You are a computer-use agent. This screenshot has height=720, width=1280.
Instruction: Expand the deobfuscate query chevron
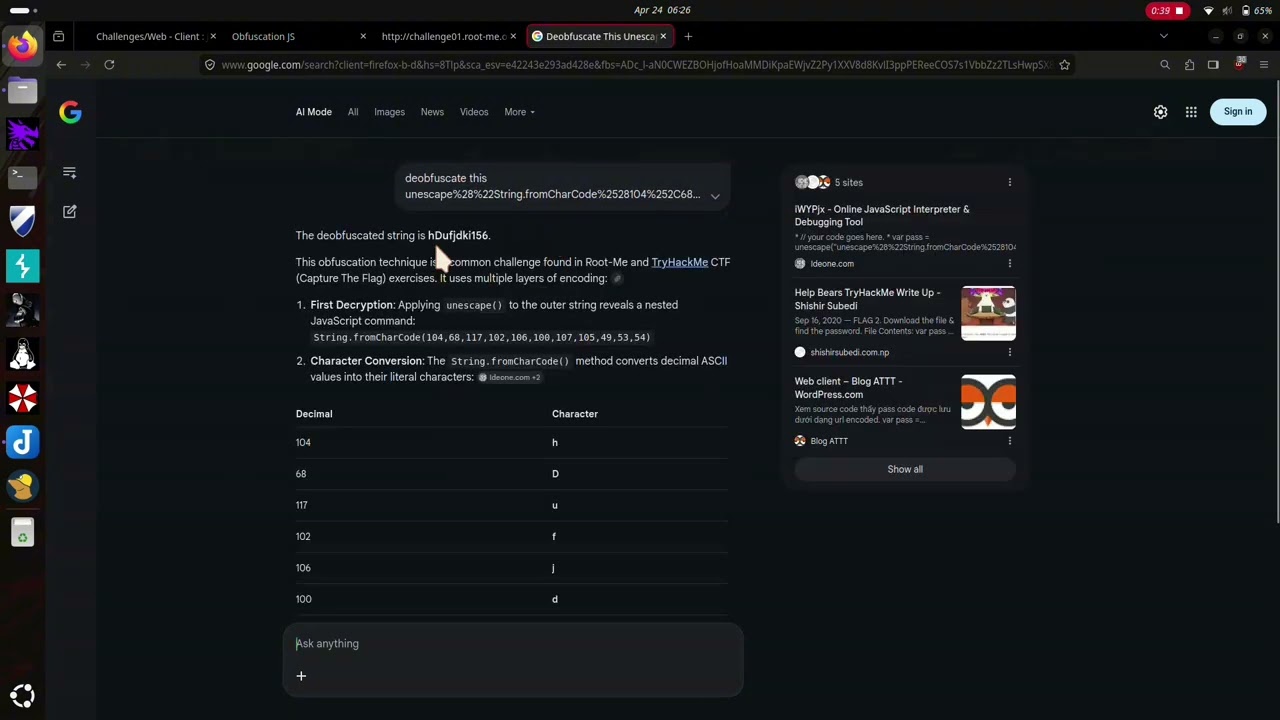pyautogui.click(x=715, y=196)
